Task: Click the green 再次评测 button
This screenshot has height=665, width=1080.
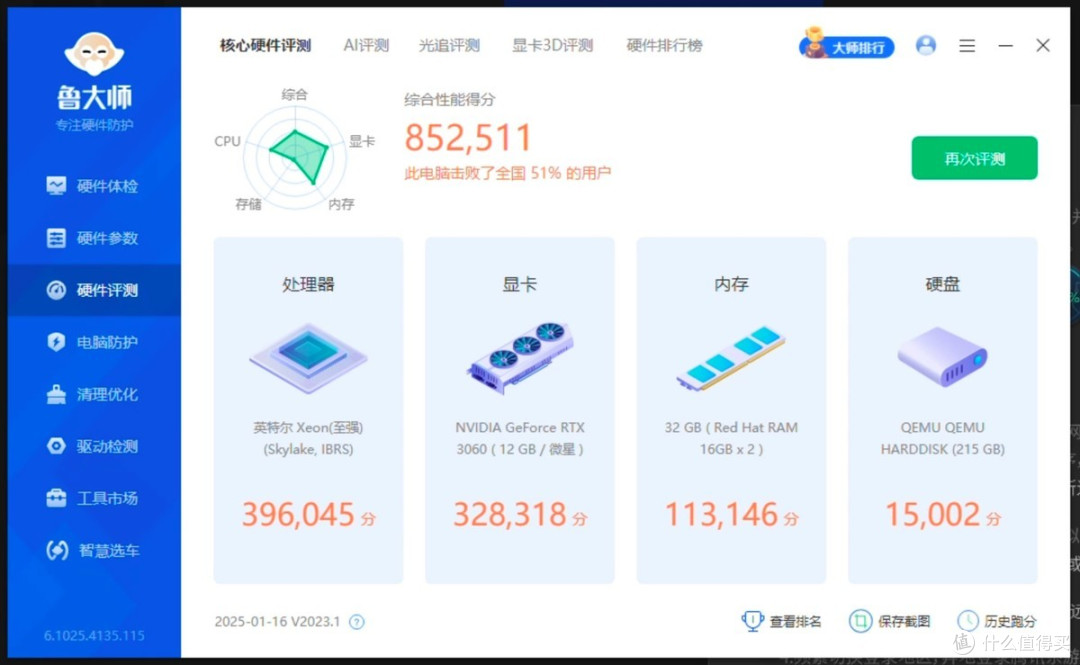Action: click(x=974, y=158)
